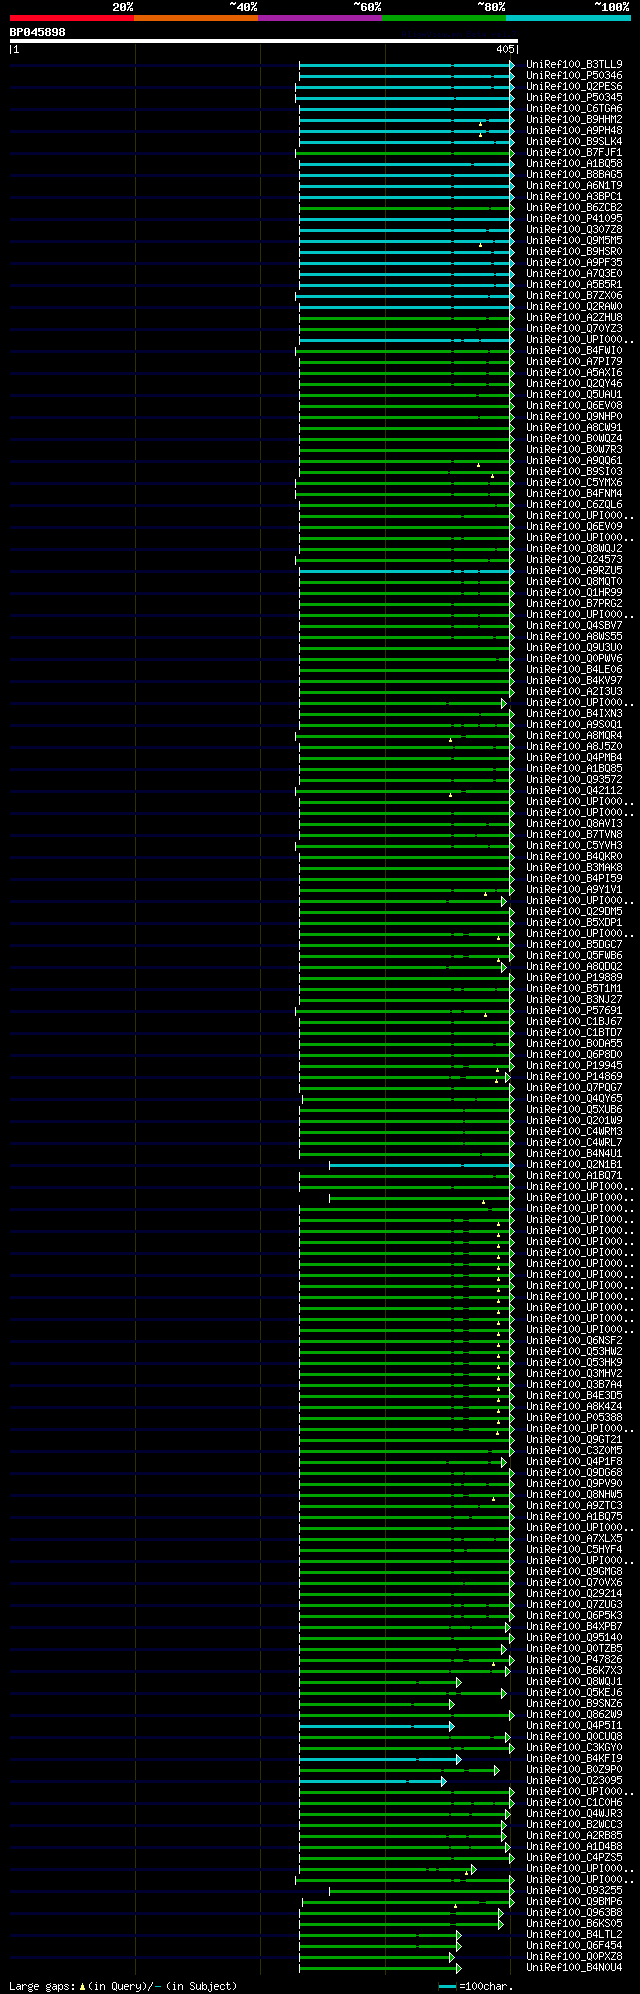Viewport: 640px width, 1994px height.
Task: Select the UniRef100_C6TGA6 entry
Action: 574,108
